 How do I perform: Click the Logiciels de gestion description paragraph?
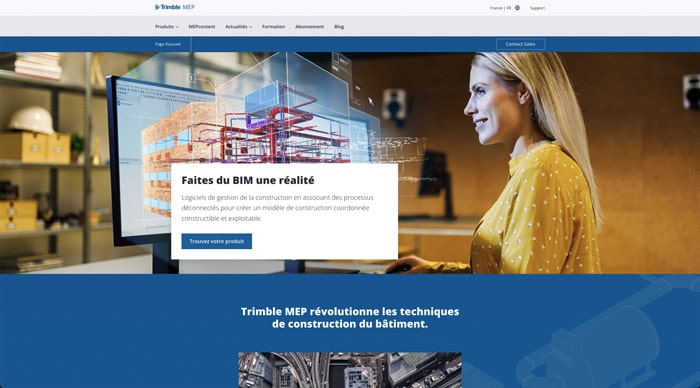[x=277, y=208]
